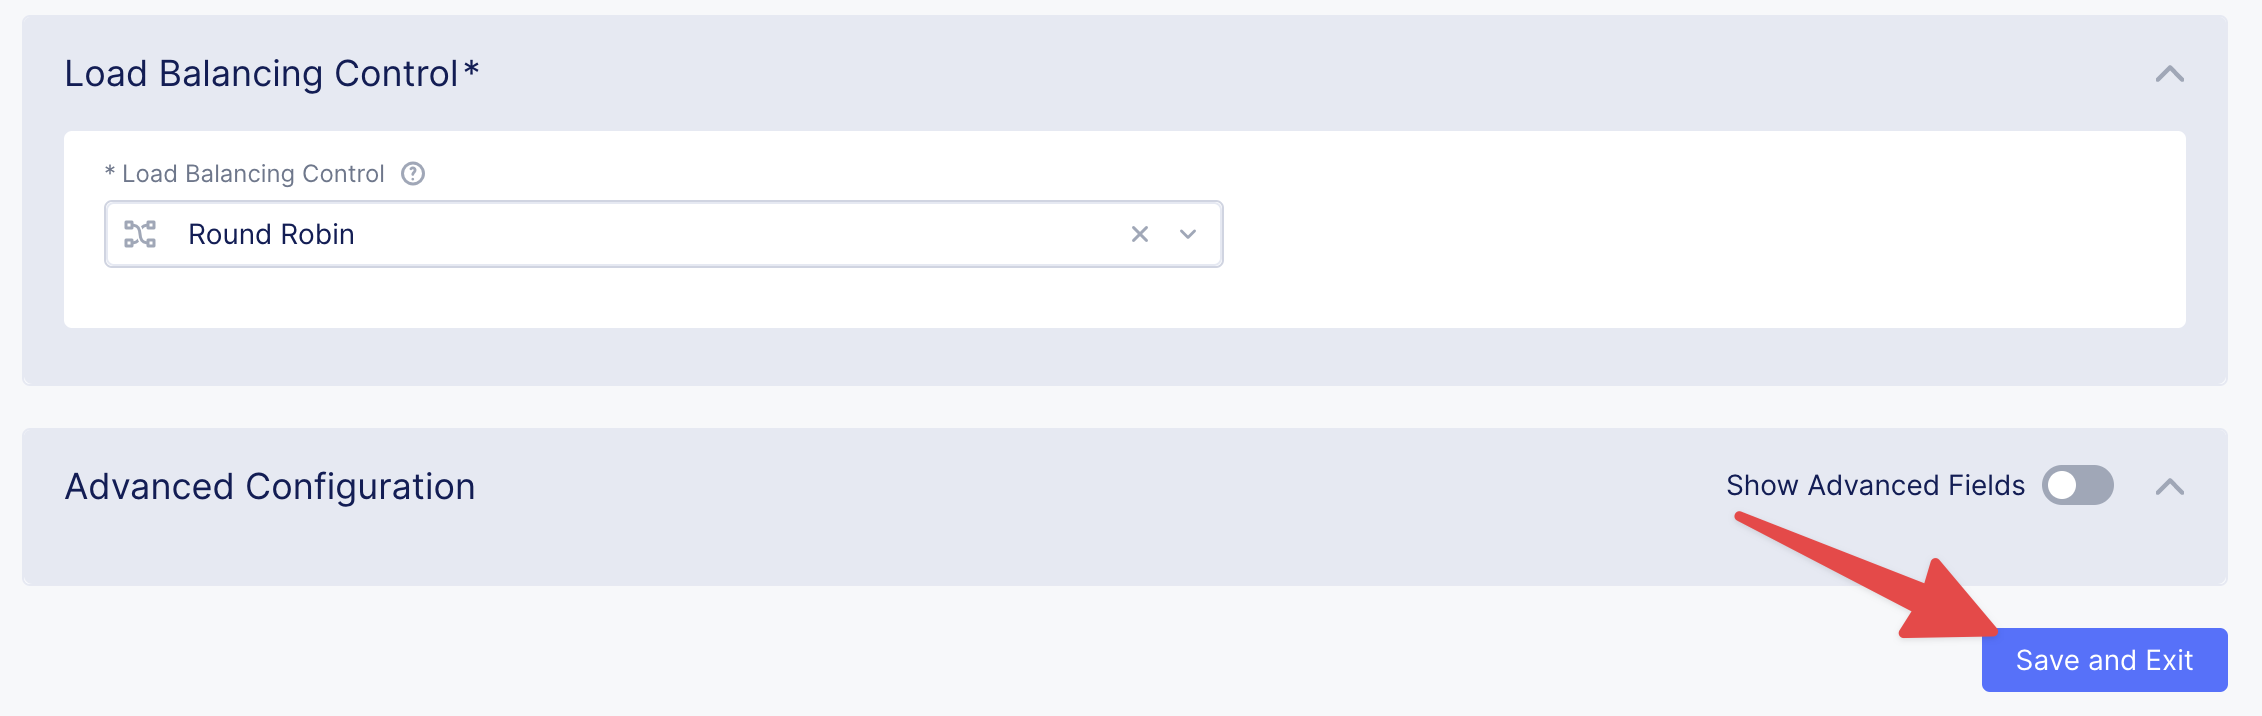The height and width of the screenshot is (716, 2262).
Task: Click the help icon beside Load Balancing Control
Action: pyautogui.click(x=413, y=174)
